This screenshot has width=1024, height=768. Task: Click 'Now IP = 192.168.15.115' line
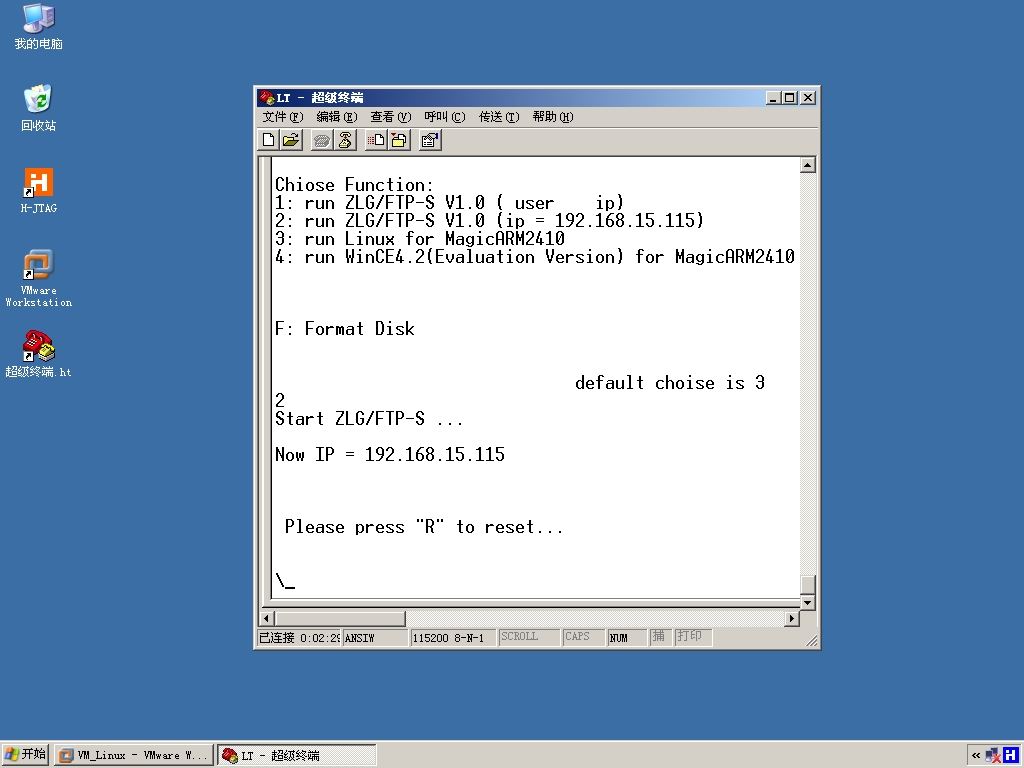tap(389, 455)
